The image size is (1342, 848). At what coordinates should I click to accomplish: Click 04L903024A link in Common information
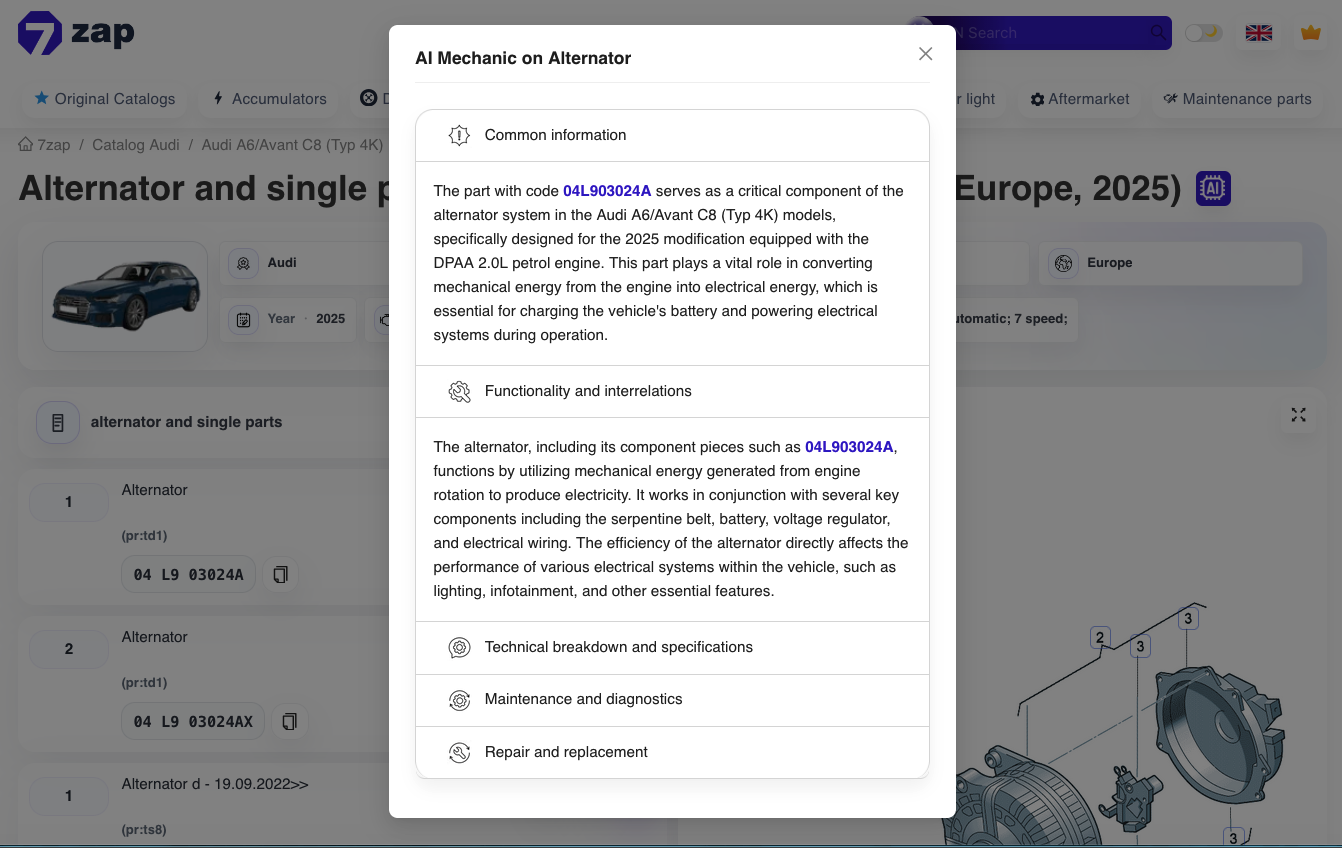pyautogui.click(x=607, y=191)
